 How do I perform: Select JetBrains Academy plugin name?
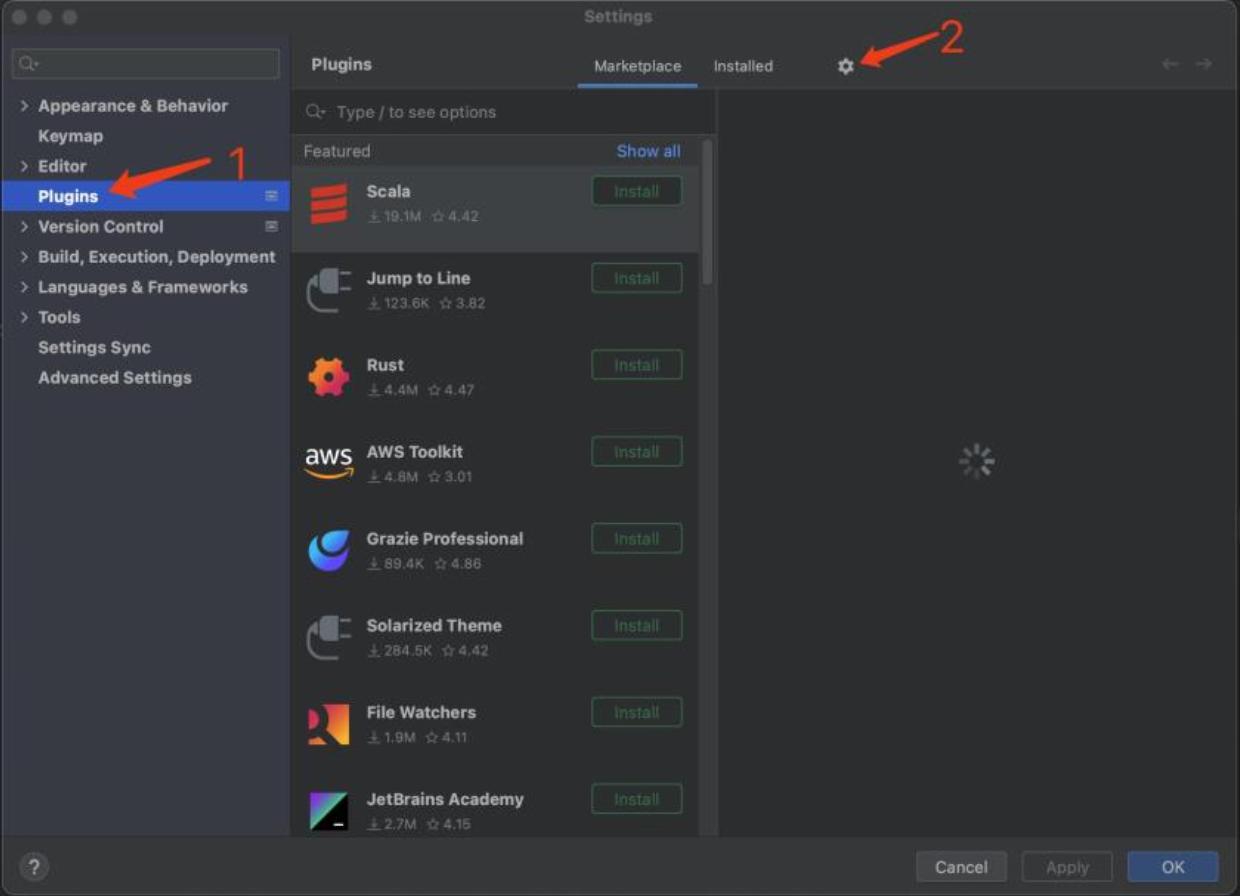pyautogui.click(x=445, y=800)
